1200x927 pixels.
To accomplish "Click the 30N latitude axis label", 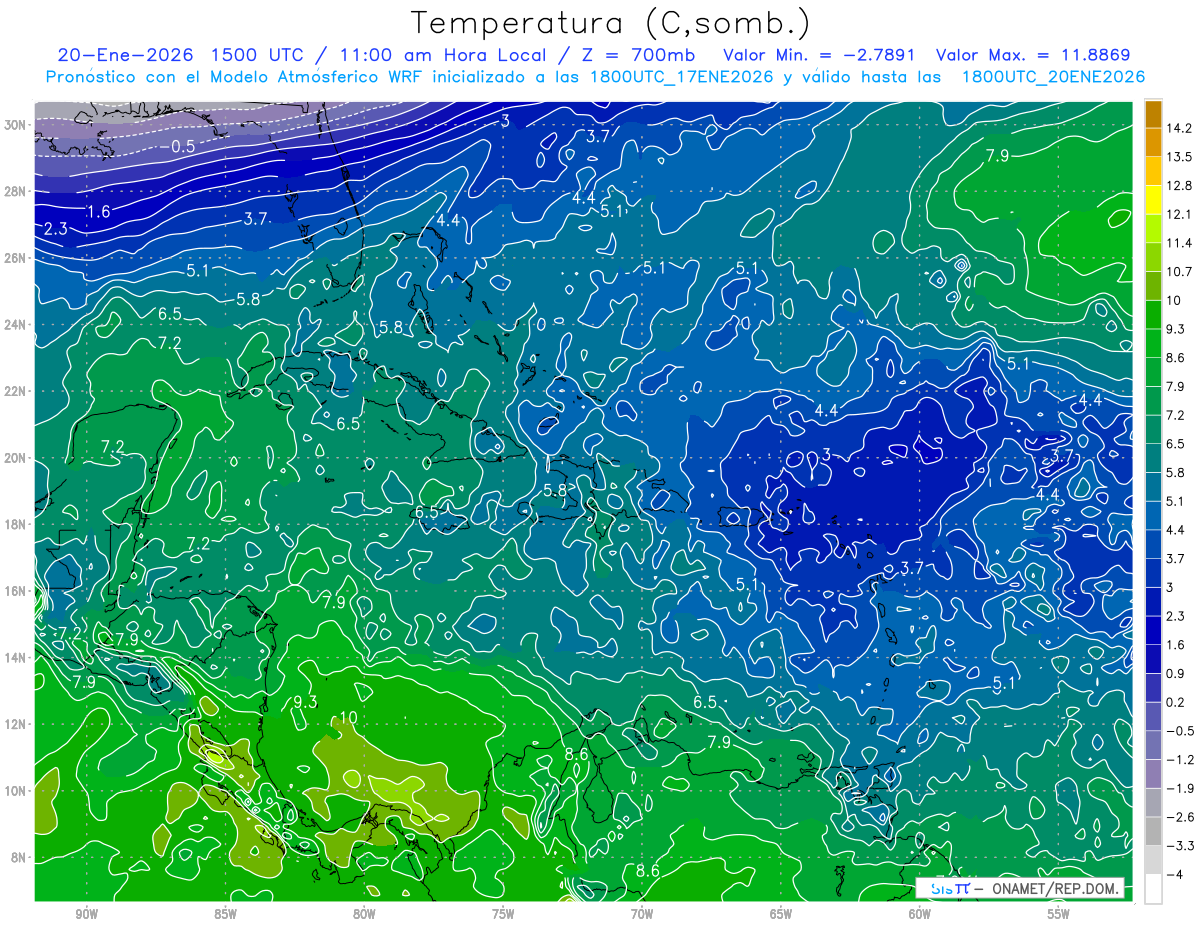I will coord(15,125).
